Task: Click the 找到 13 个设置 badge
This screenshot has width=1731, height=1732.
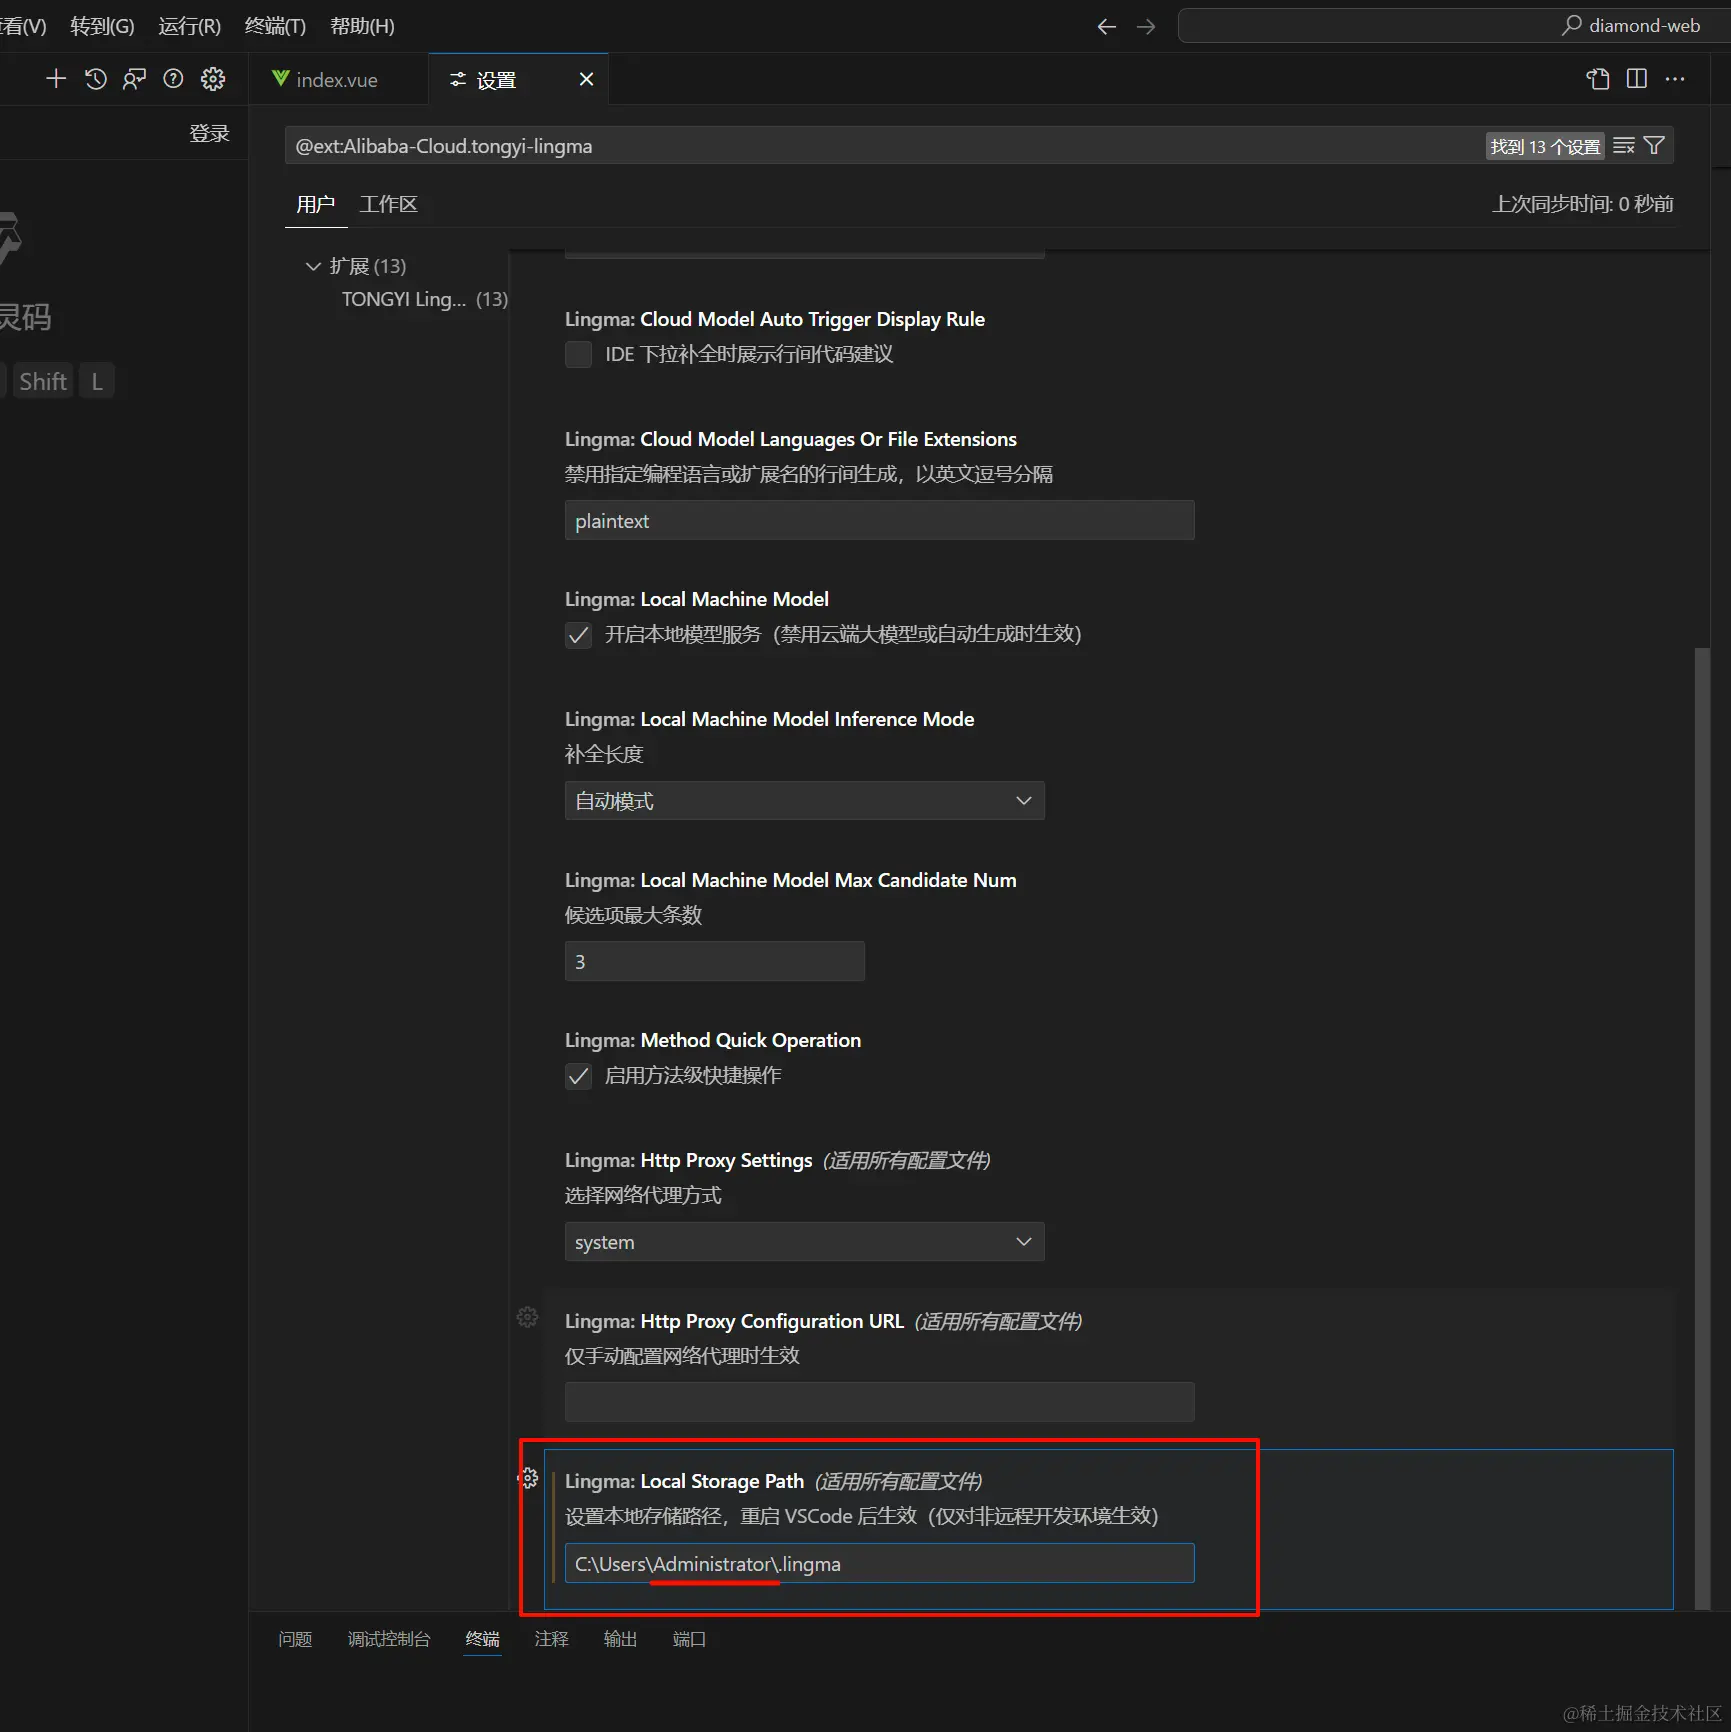Action: coord(1545,147)
